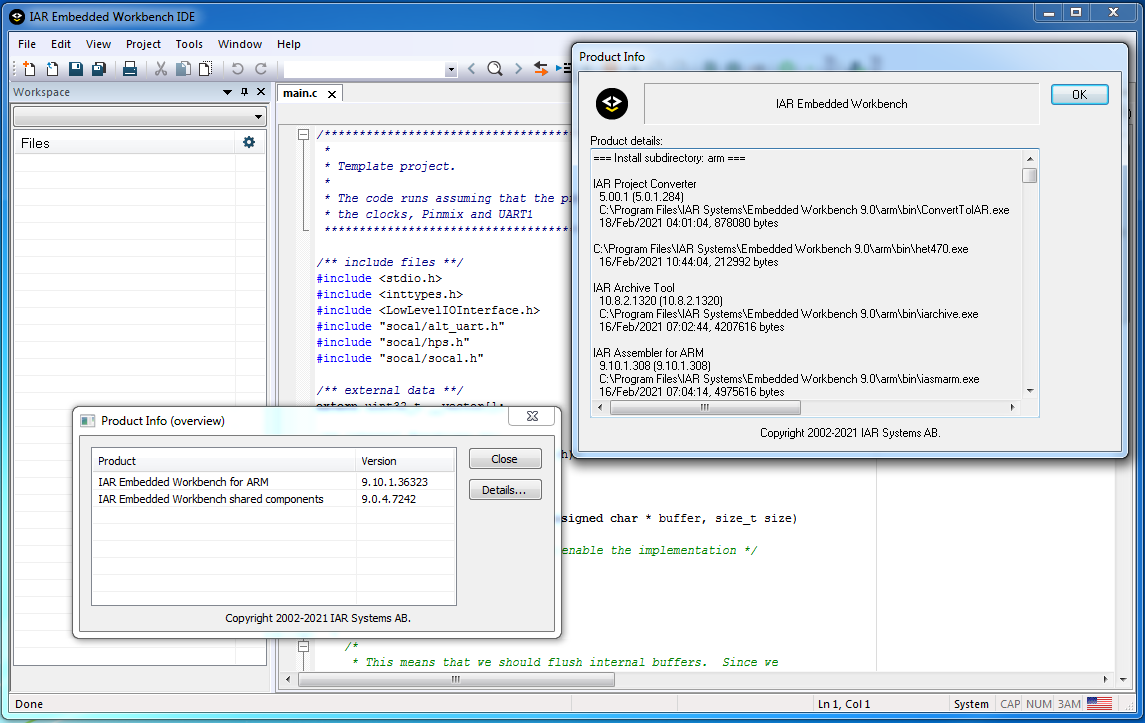Click the IAR logo in Product Info
This screenshot has height=723, width=1145.
(612, 104)
